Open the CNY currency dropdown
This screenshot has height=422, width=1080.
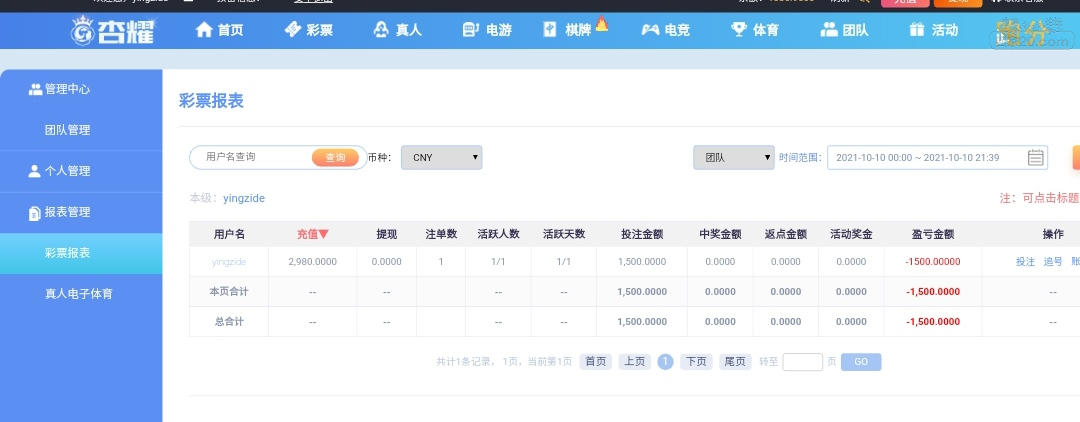[x=442, y=158]
